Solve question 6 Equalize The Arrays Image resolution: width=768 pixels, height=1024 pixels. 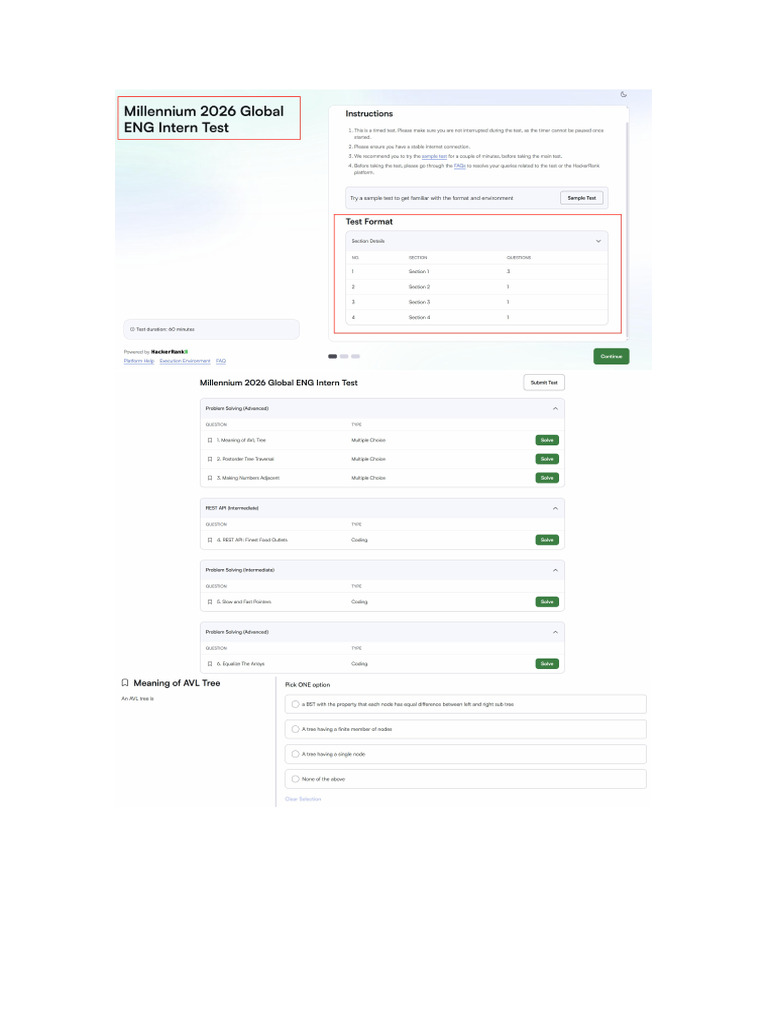[x=547, y=664]
